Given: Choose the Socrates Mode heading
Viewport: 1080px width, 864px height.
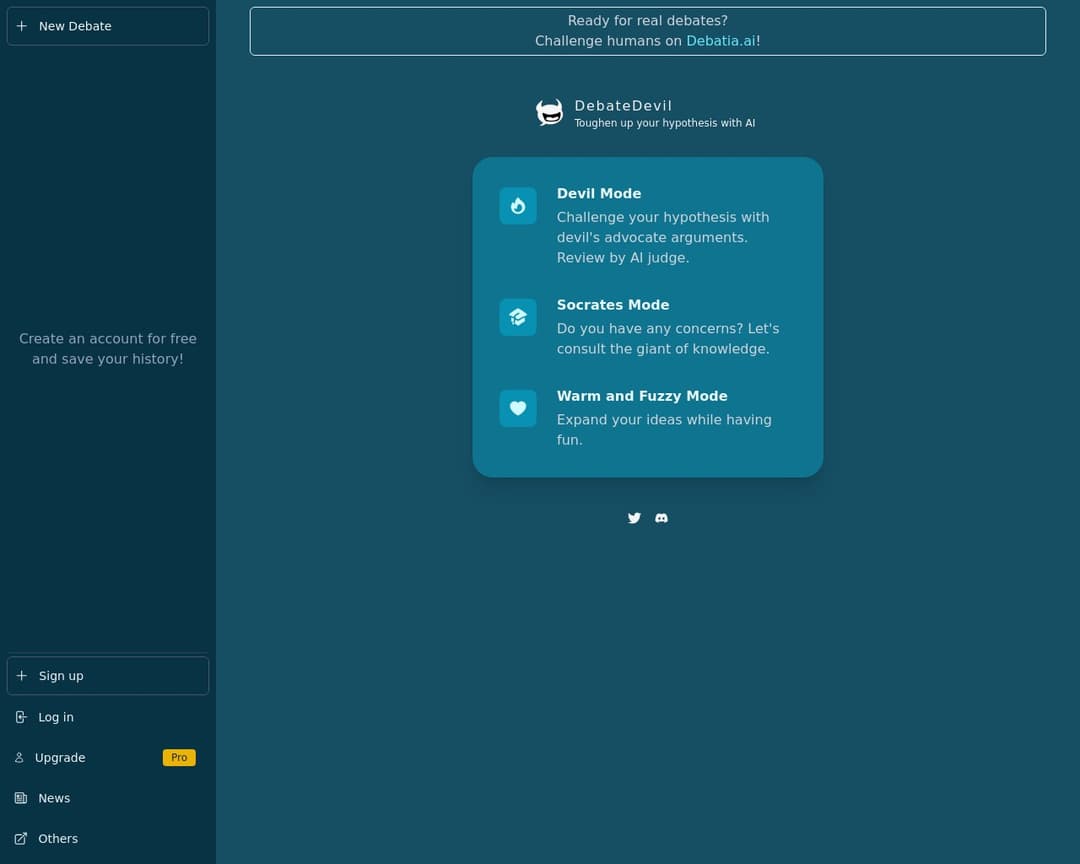Looking at the screenshot, I should point(613,305).
